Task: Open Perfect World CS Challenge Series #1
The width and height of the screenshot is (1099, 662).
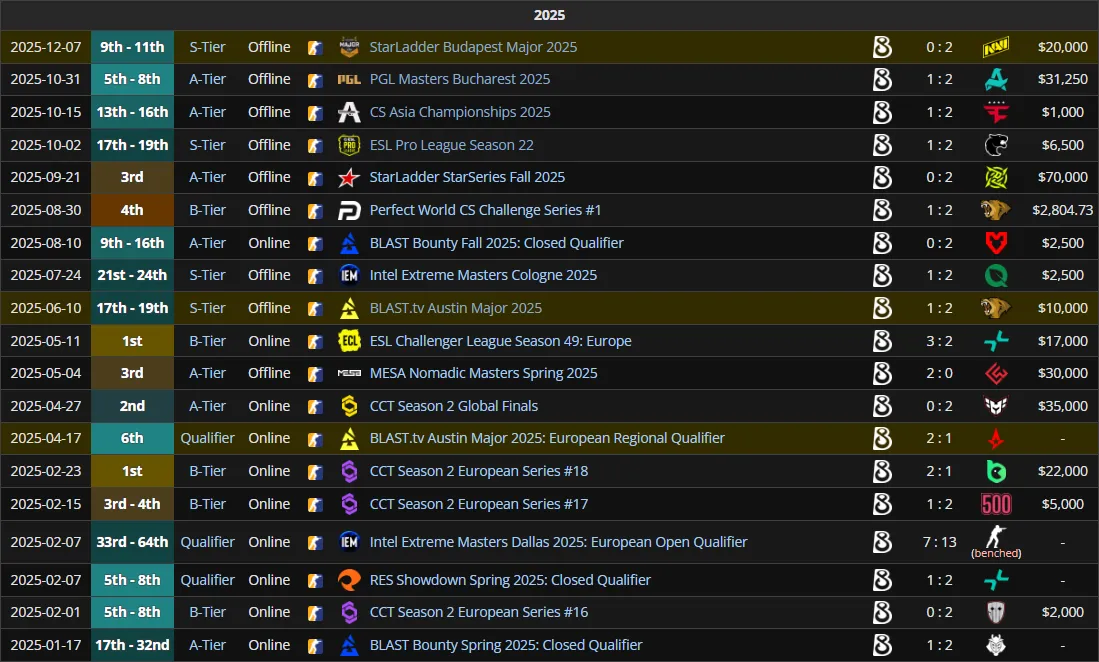Action: coord(485,210)
